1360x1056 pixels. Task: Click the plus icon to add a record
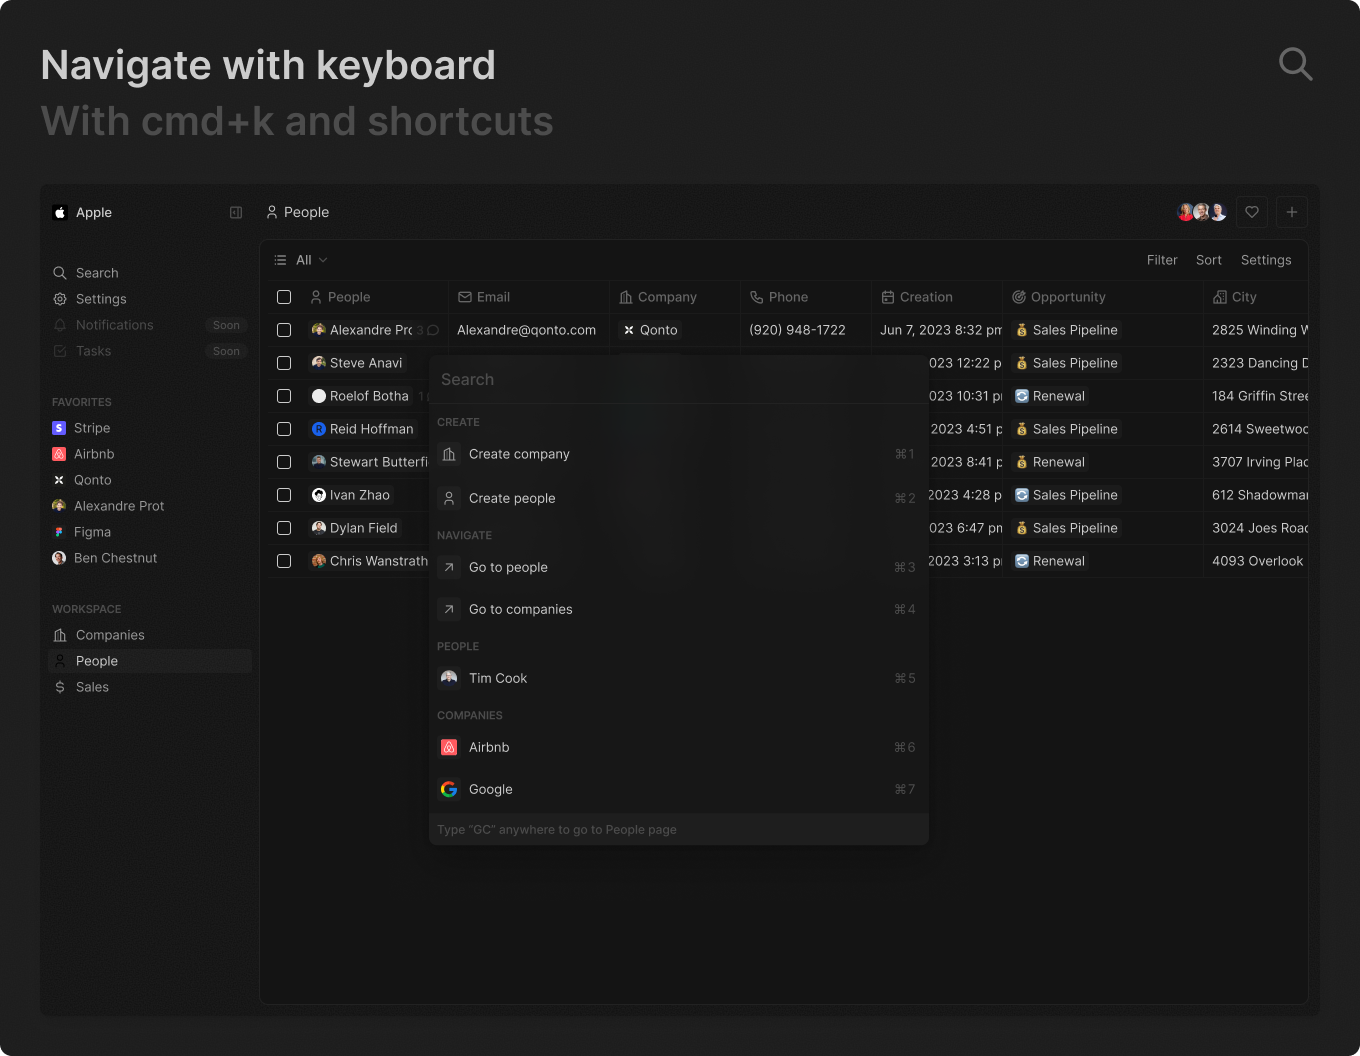(1292, 212)
